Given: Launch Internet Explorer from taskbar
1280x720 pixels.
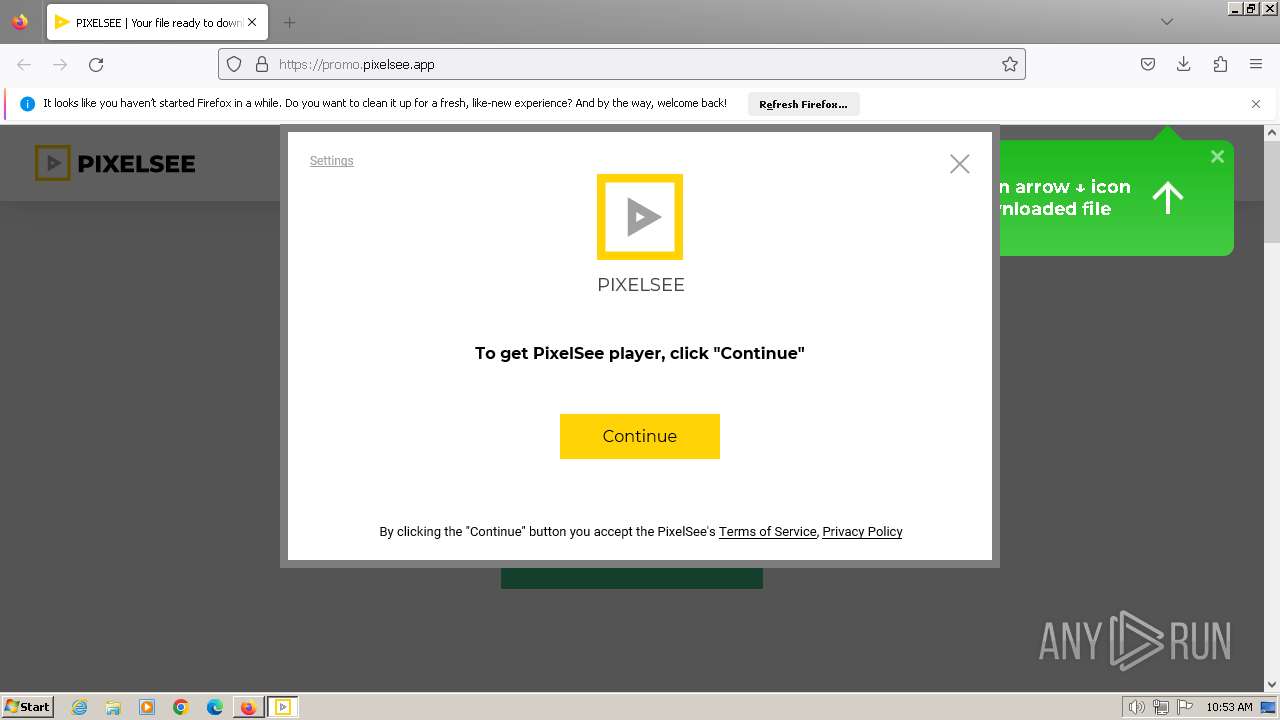Looking at the screenshot, I should tap(80, 707).
